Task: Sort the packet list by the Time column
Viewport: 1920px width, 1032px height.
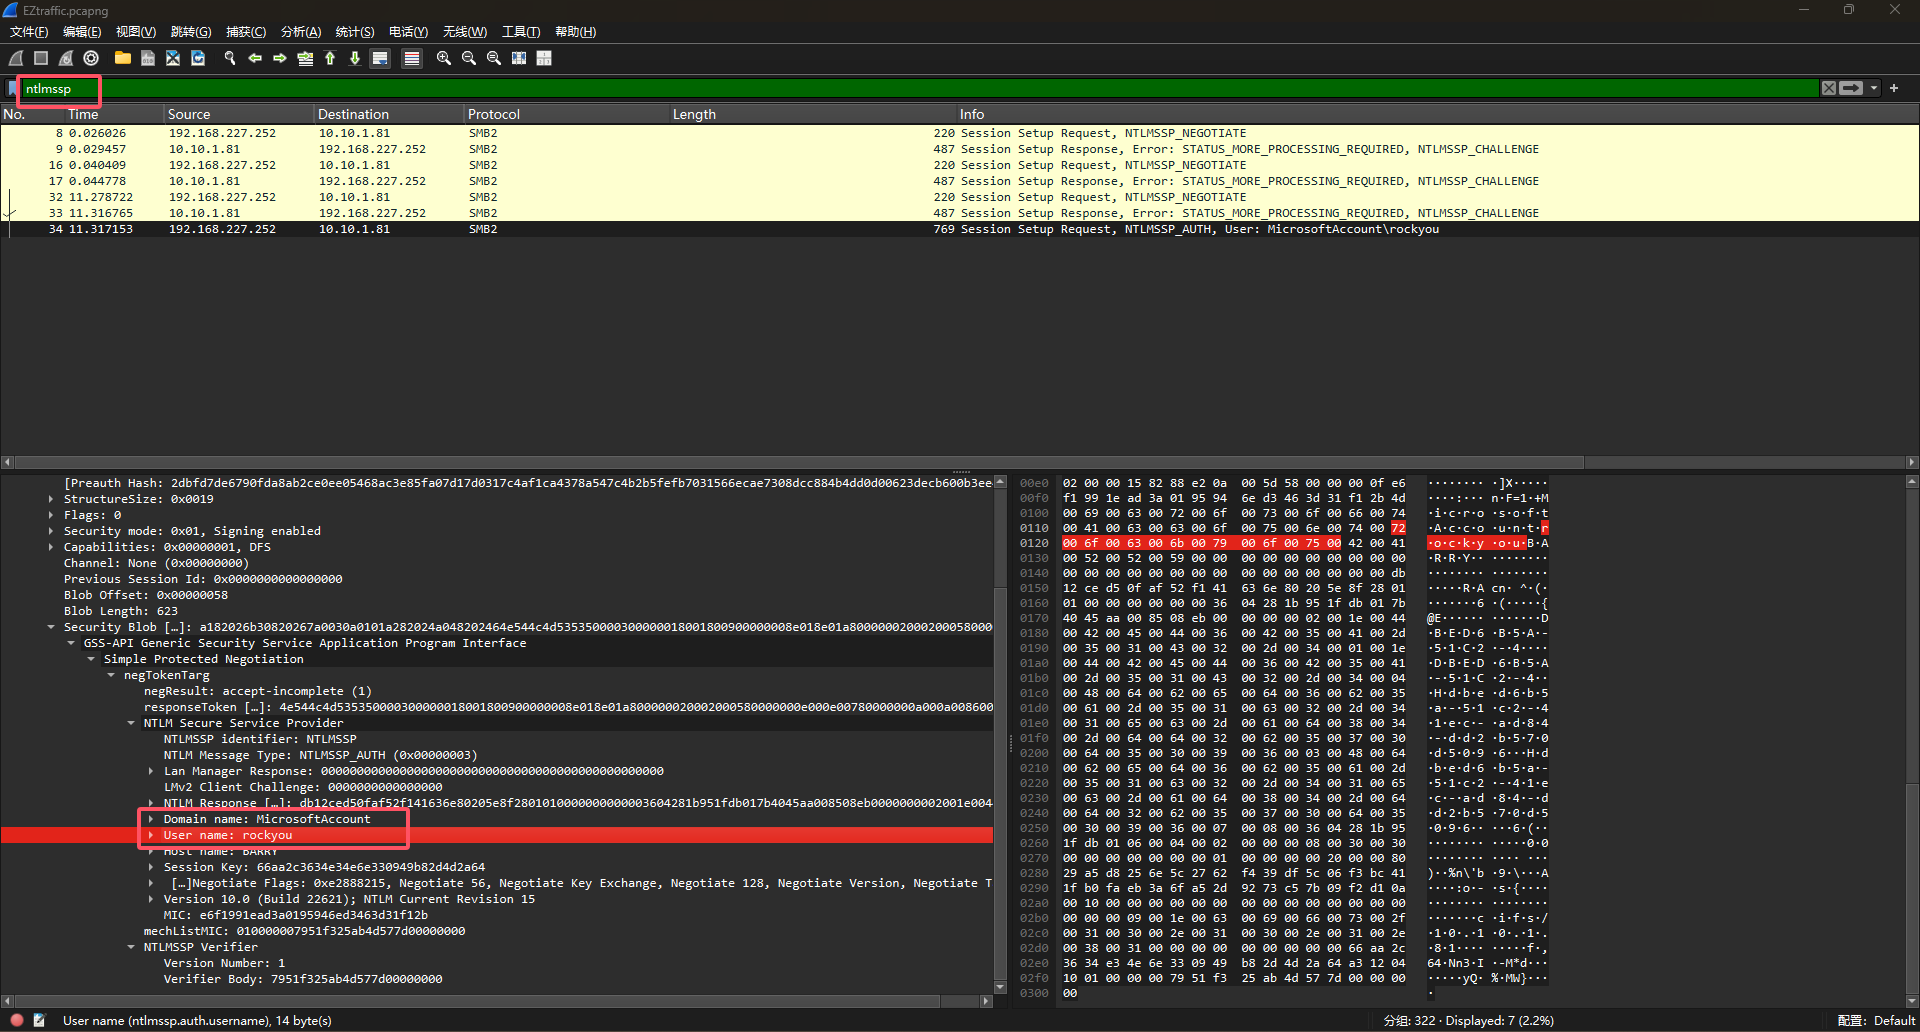Action: click(x=114, y=114)
